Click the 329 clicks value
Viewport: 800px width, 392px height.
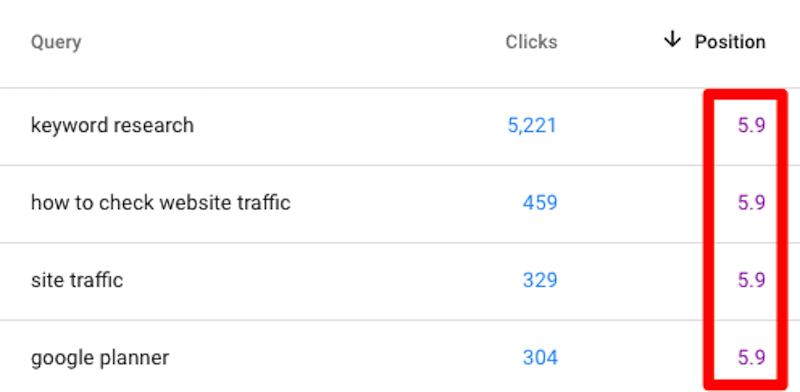pyautogui.click(x=540, y=280)
